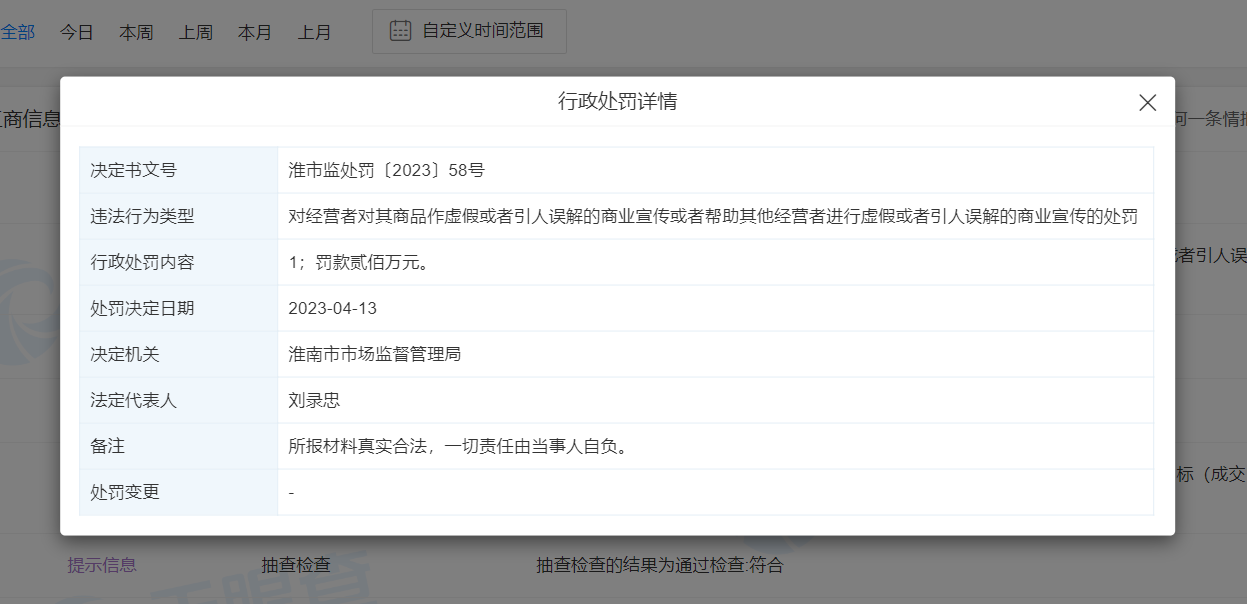The image size is (1247, 604).
Task: Select the 本月 time filter
Action: click(x=255, y=32)
